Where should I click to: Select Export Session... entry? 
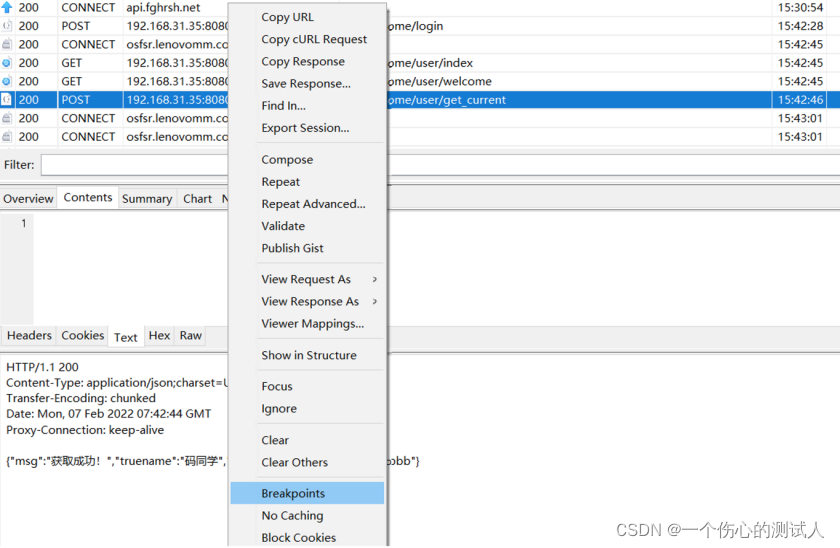[305, 128]
